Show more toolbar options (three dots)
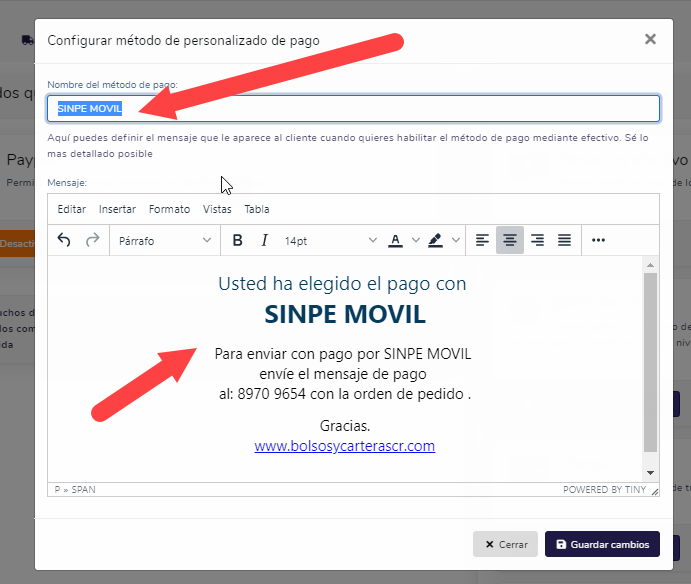The height and width of the screenshot is (584, 691). pyautogui.click(x=598, y=240)
